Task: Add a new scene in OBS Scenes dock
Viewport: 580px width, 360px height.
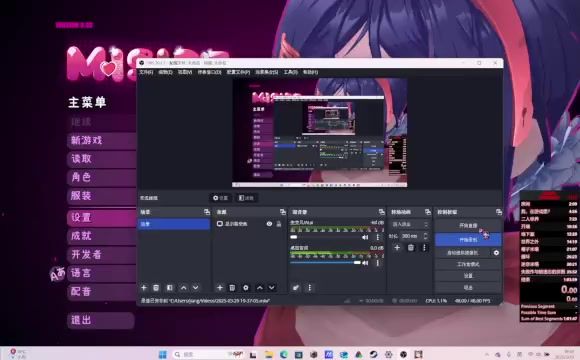Action: click(144, 287)
